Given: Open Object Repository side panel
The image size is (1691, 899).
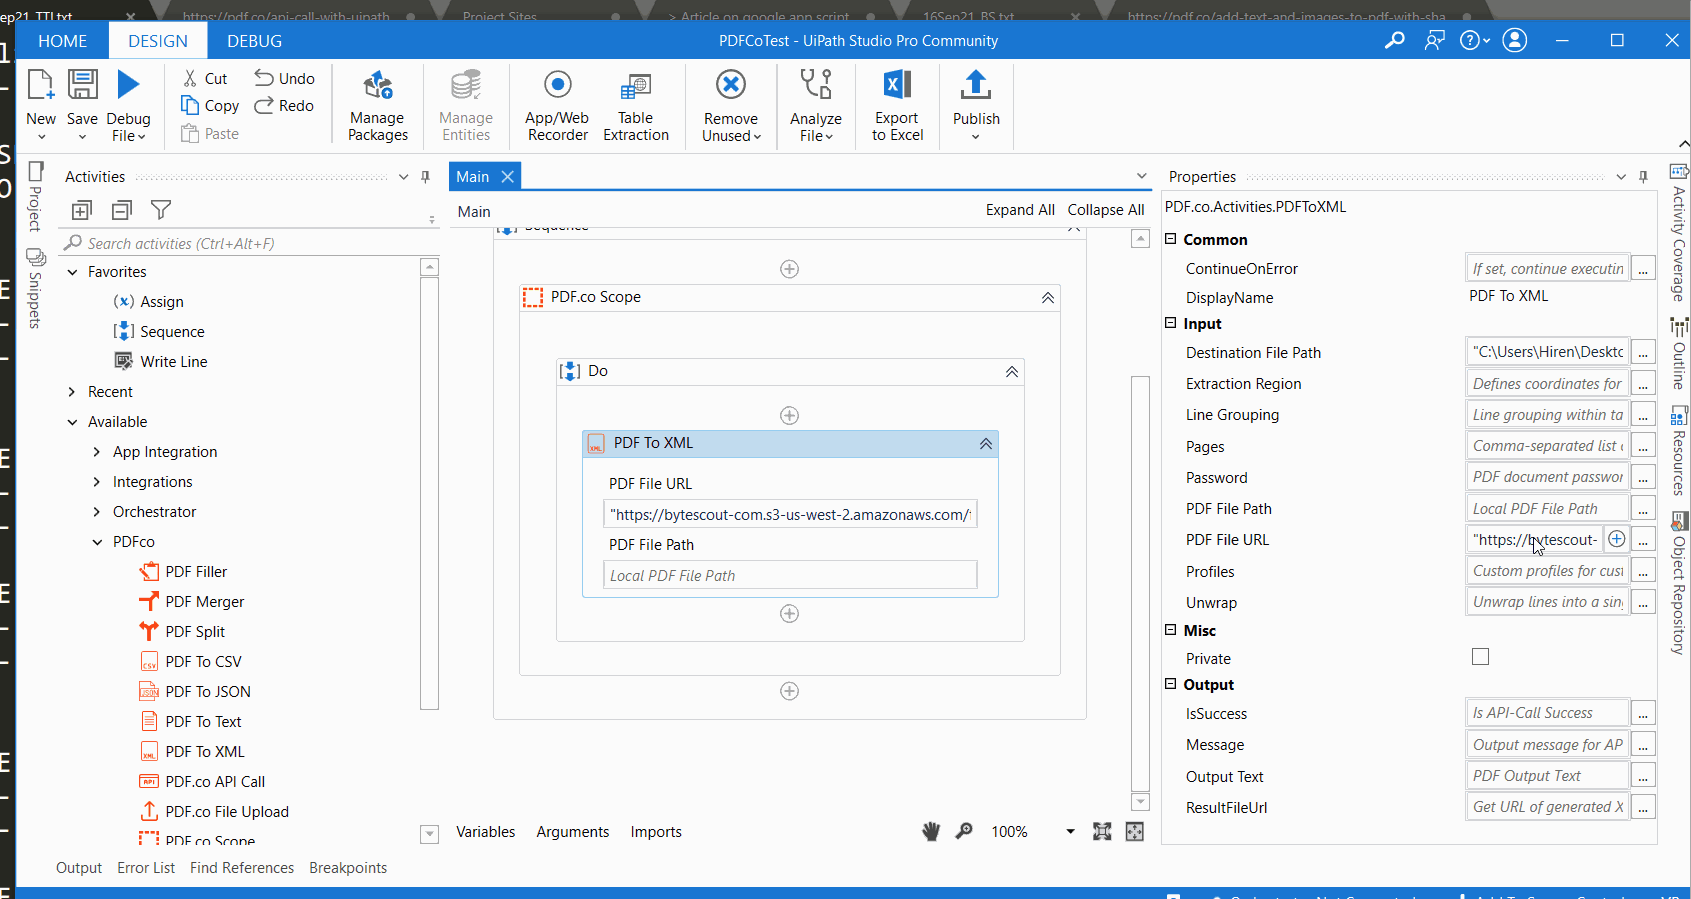Looking at the screenshot, I should 1679,585.
